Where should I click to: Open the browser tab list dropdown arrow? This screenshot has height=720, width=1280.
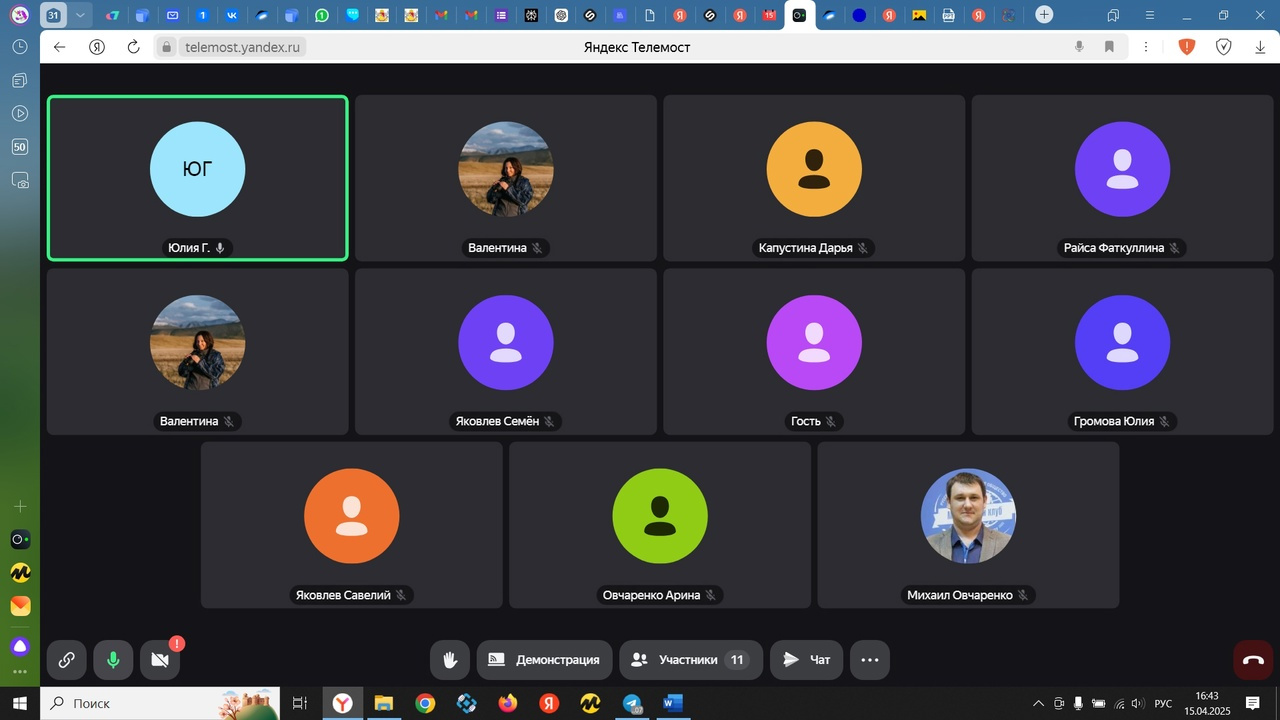click(x=80, y=15)
